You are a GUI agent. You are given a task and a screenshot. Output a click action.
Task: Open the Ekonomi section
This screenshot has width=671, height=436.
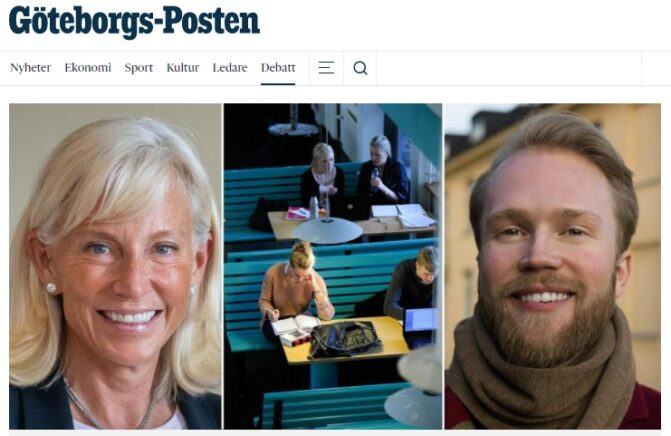[x=88, y=68]
